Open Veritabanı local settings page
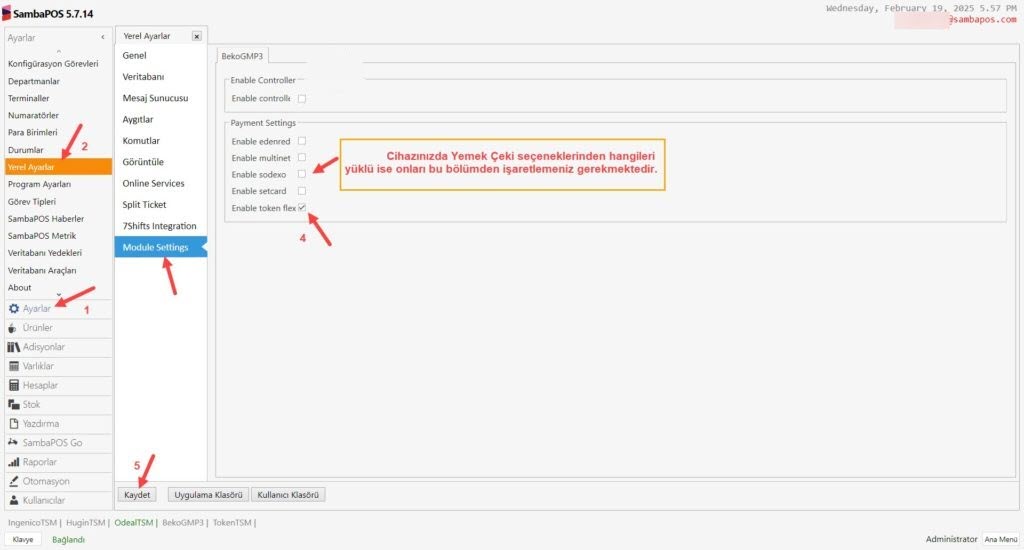 pyautogui.click(x=161, y=77)
